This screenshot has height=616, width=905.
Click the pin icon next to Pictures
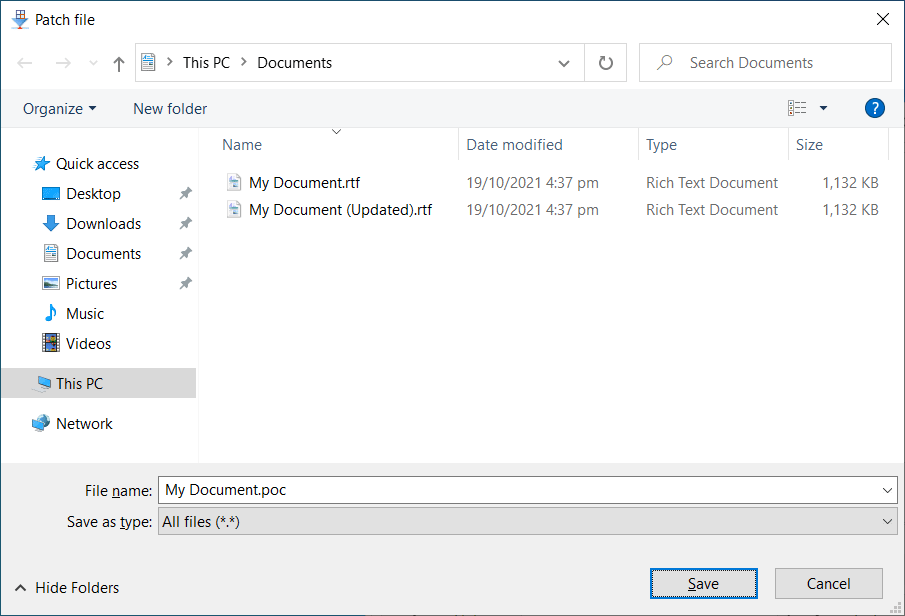tap(185, 283)
